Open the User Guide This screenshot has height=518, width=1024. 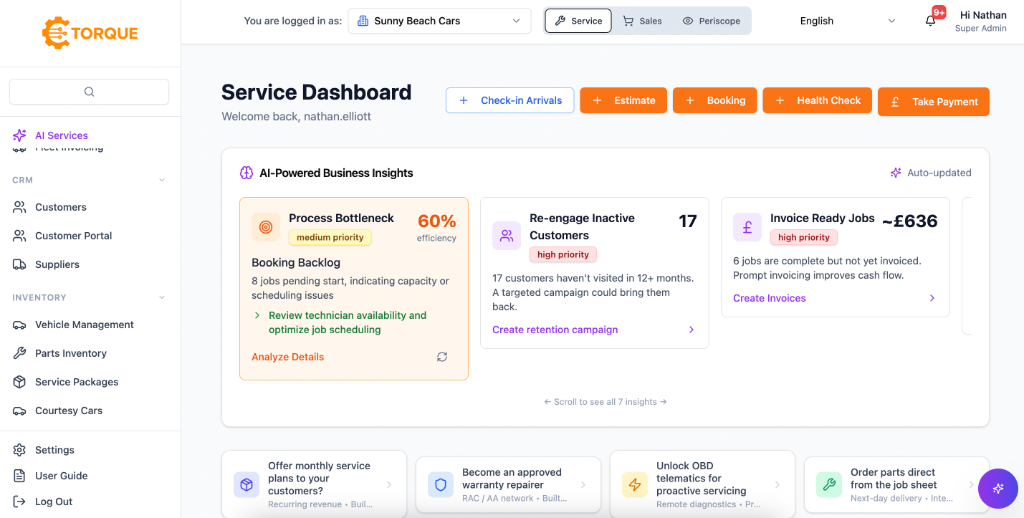pyautogui.click(x=61, y=476)
